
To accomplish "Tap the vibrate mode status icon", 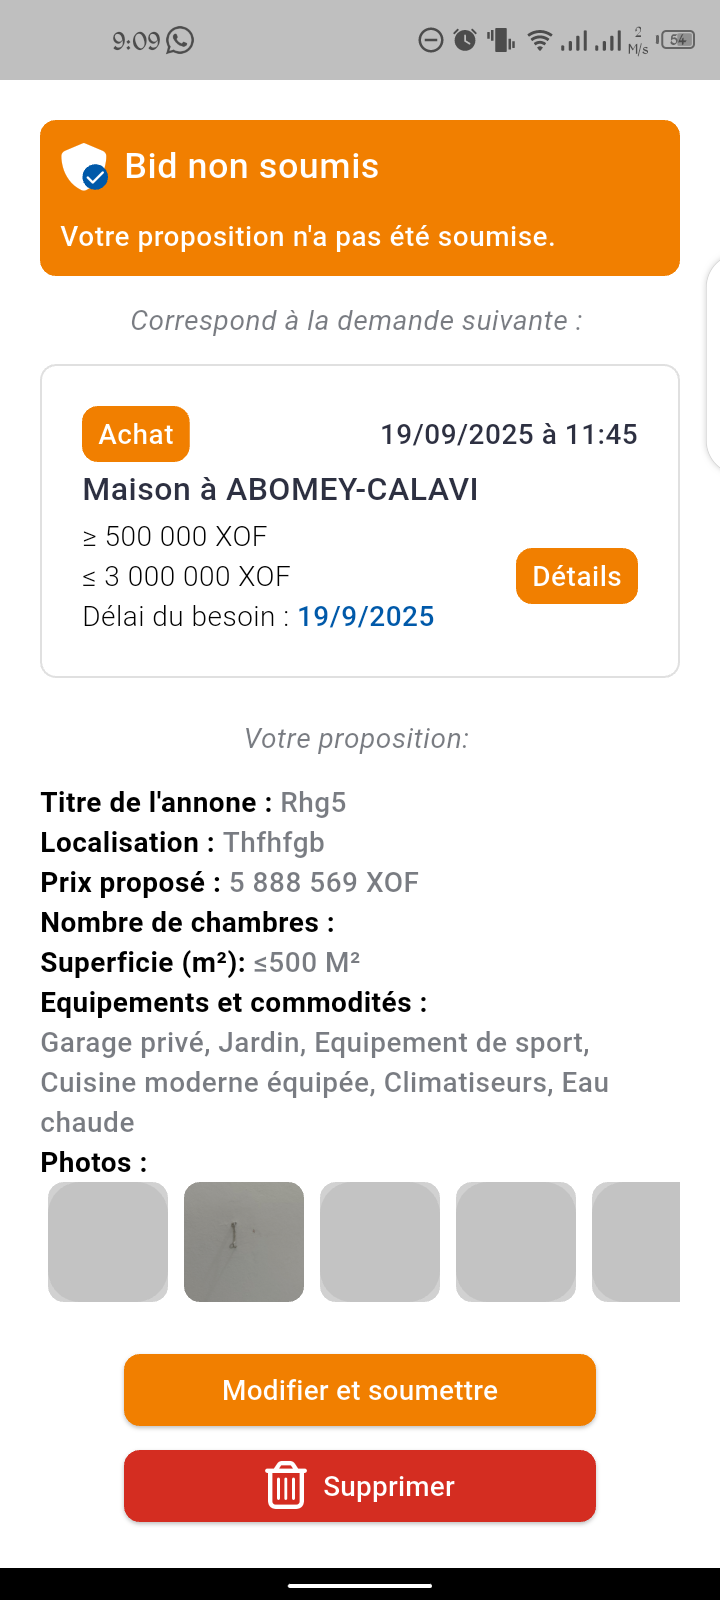I will pyautogui.click(x=500, y=41).
